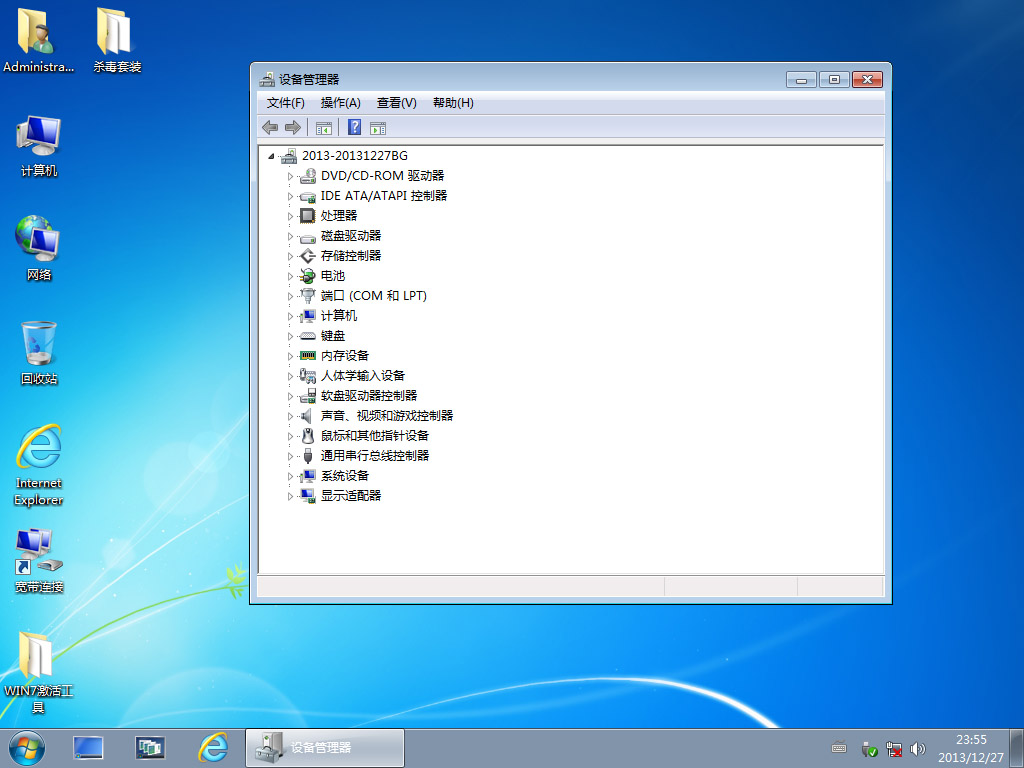Click the Show desktop button in taskbar
Viewport: 1024px width, 768px height.
coord(1017,748)
